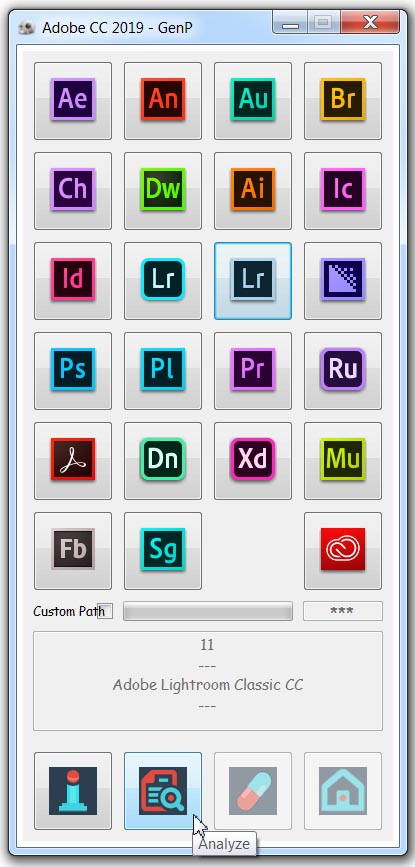
Task: Choose the Dimension (Dn) icon
Action: [163, 461]
